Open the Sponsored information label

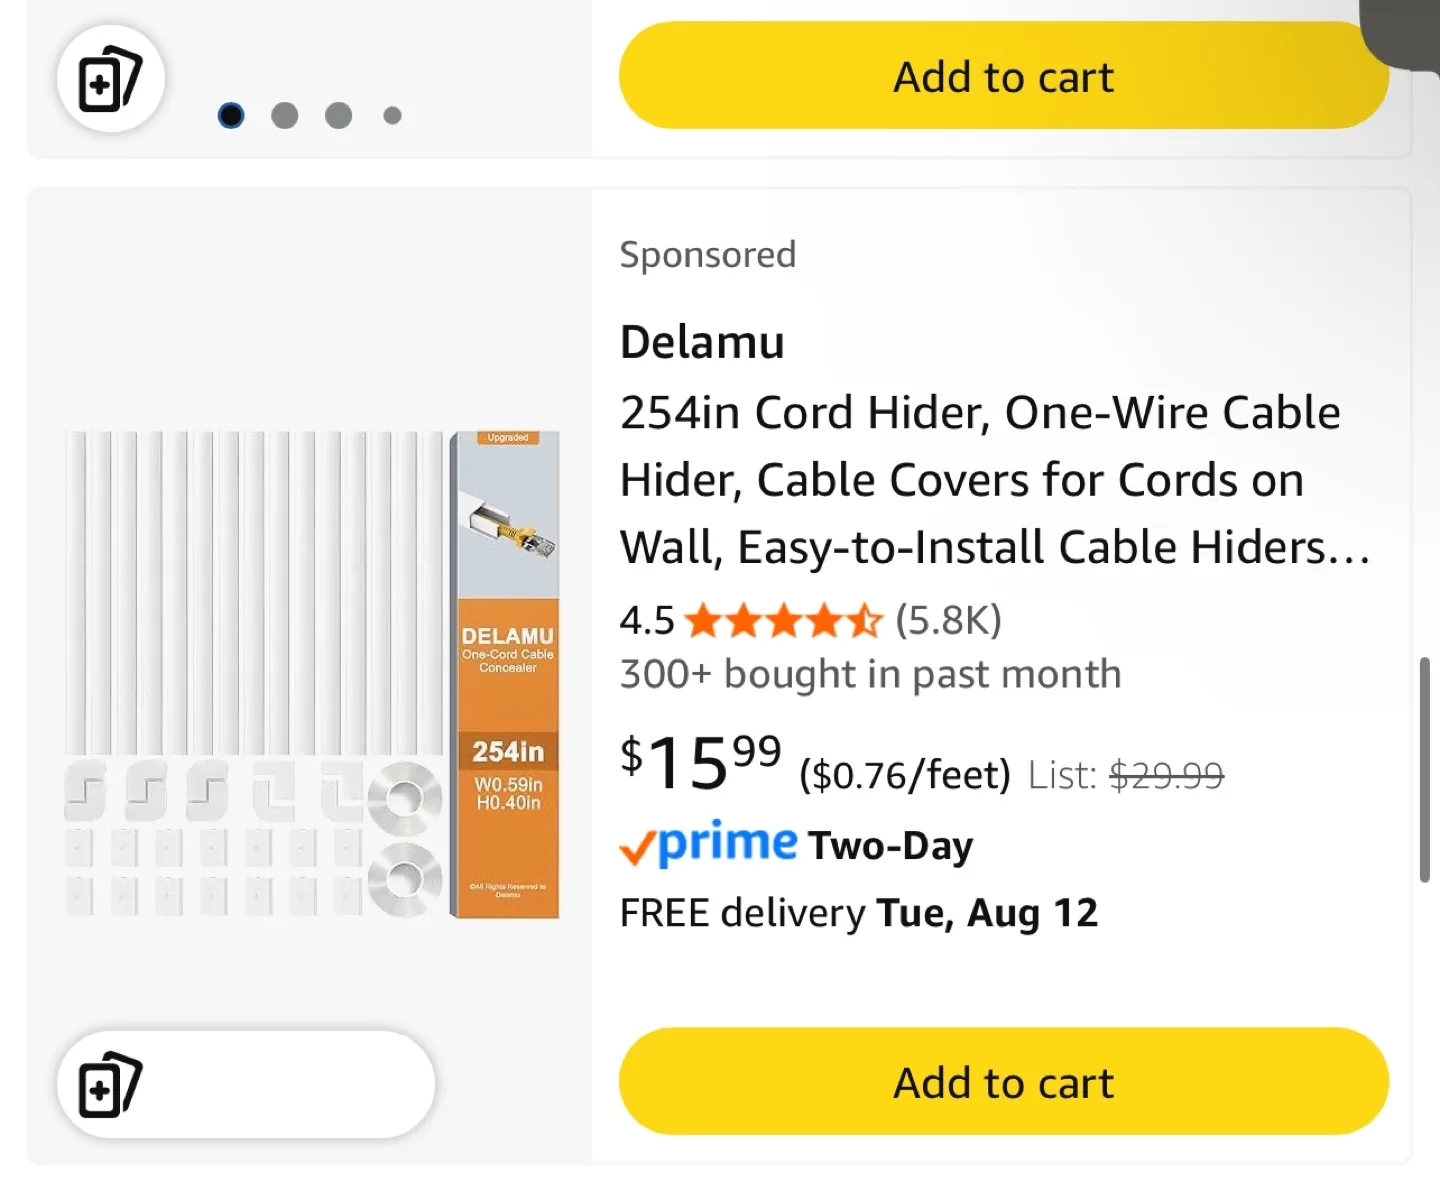(707, 255)
